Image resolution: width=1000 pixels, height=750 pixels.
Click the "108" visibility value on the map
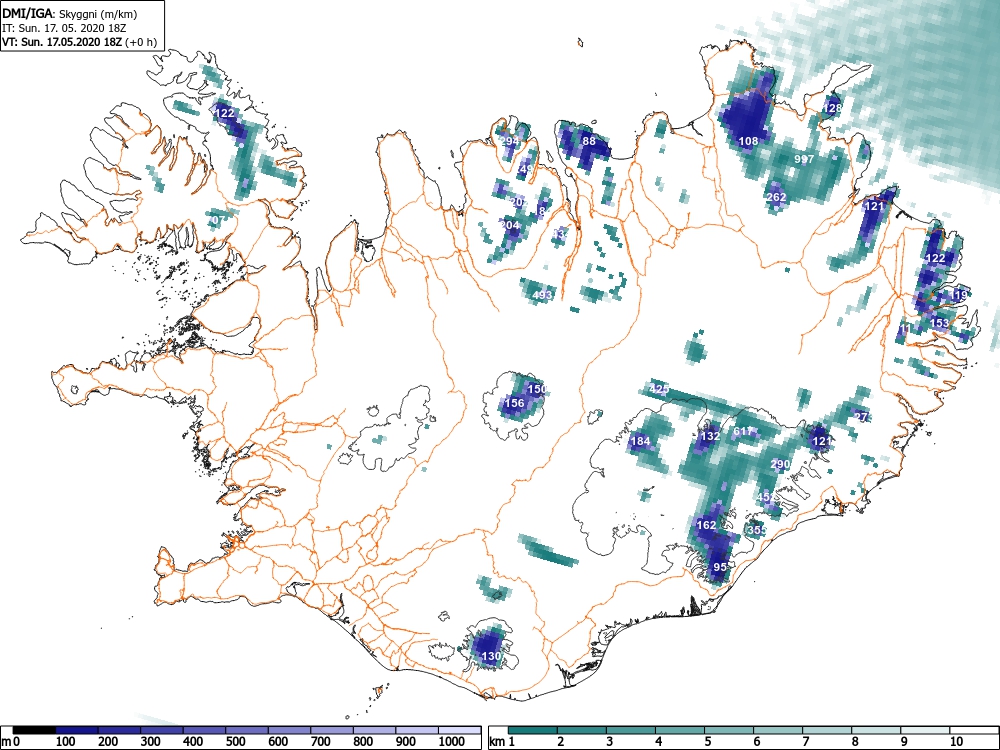tap(748, 141)
